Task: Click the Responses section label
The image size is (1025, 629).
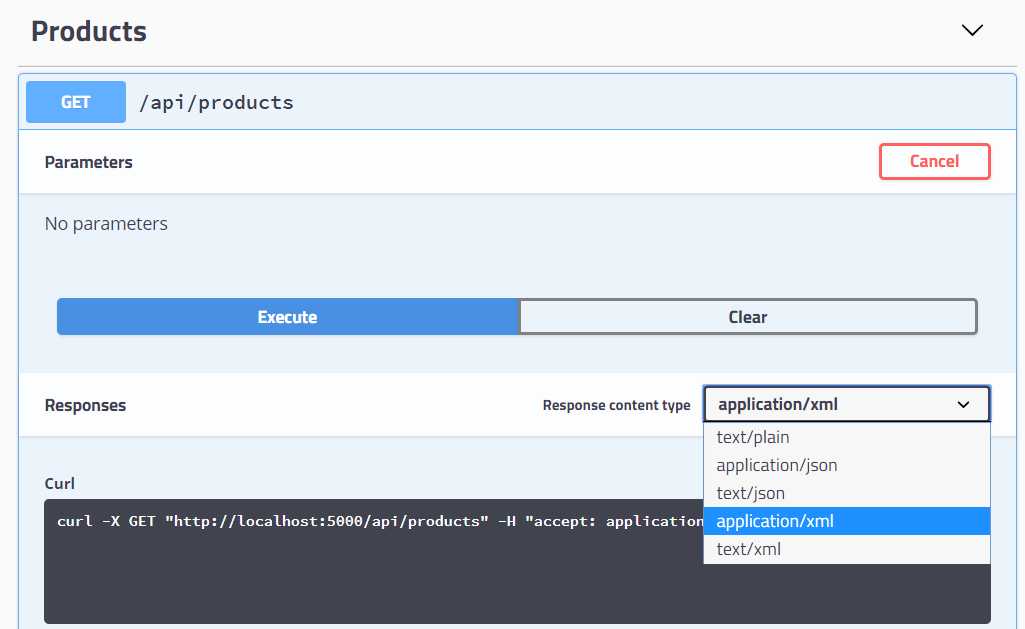Action: [85, 405]
